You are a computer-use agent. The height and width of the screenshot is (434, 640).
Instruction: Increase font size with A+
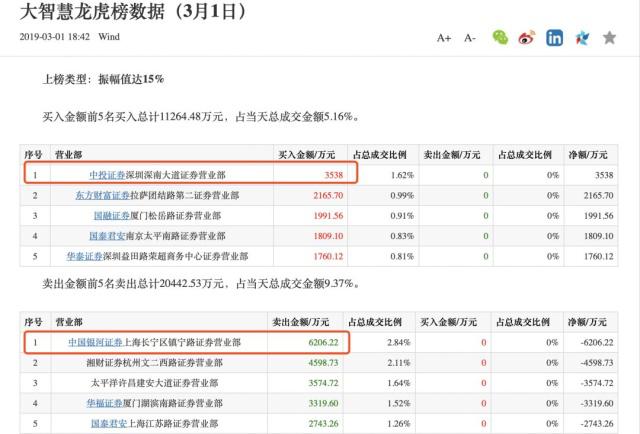[x=444, y=38]
